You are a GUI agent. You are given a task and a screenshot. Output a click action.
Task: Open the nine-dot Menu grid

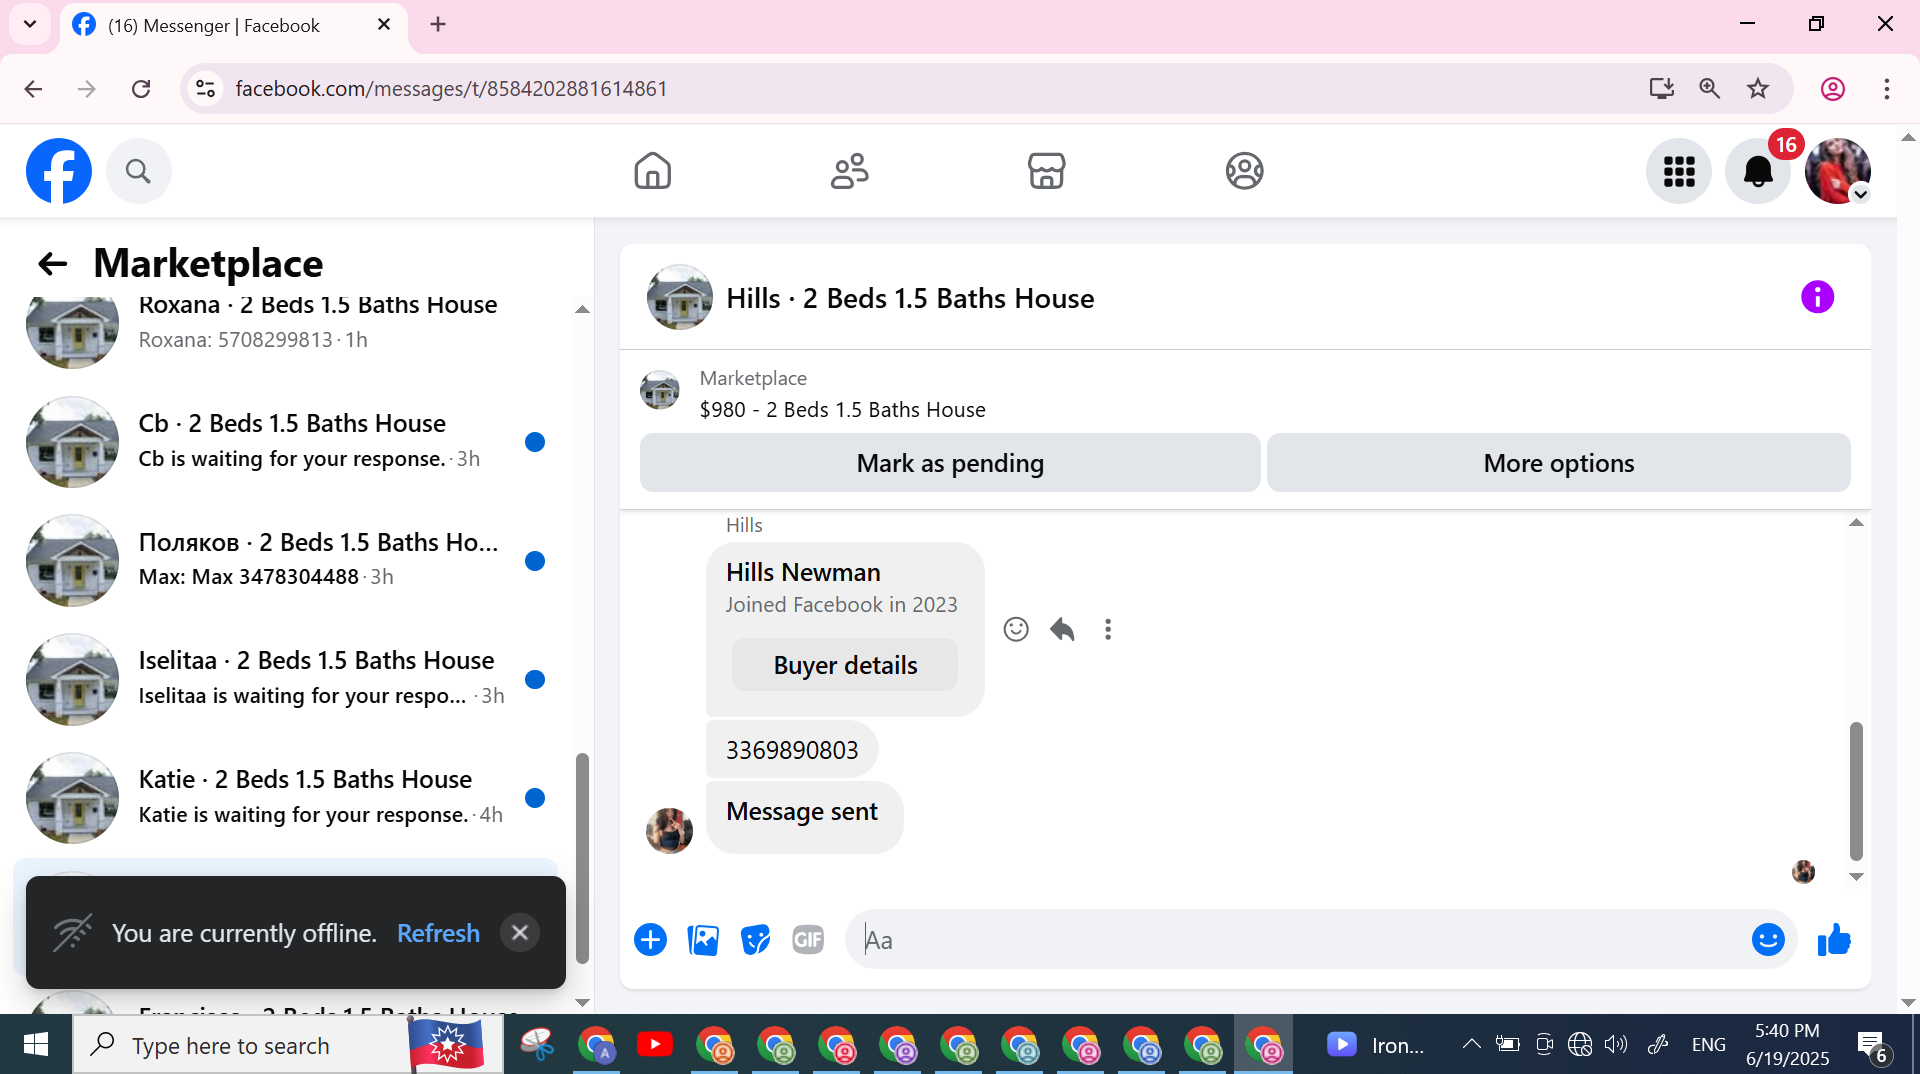coord(1679,171)
